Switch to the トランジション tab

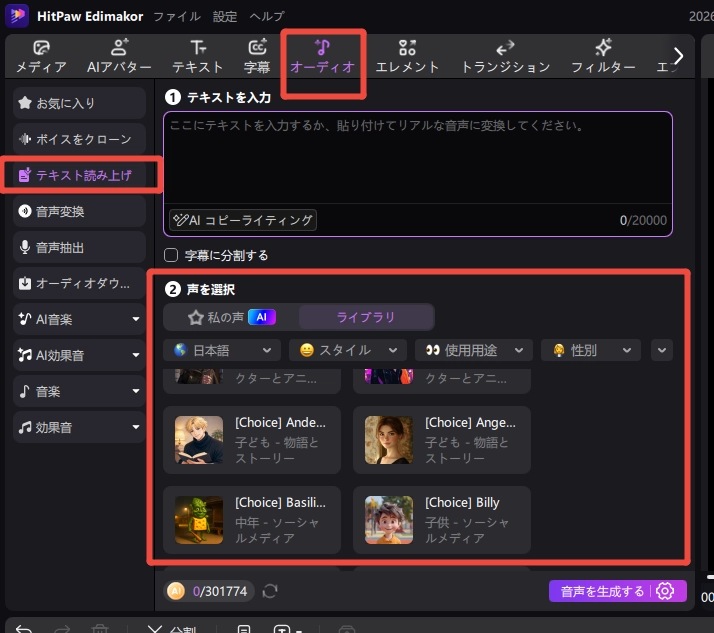[505, 57]
